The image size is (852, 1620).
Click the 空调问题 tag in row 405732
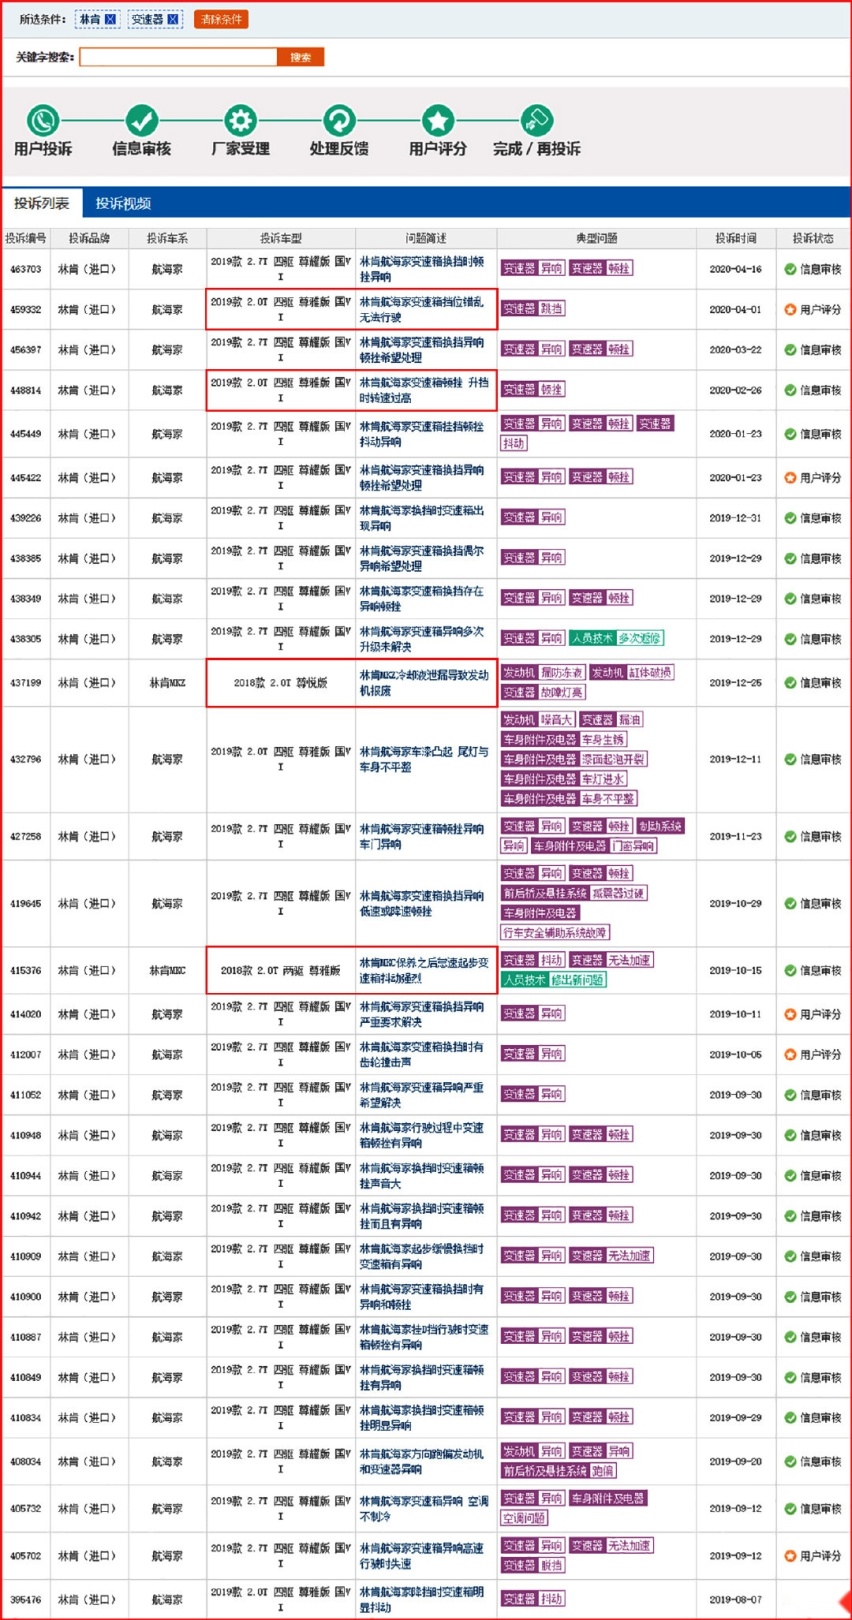[524, 1518]
